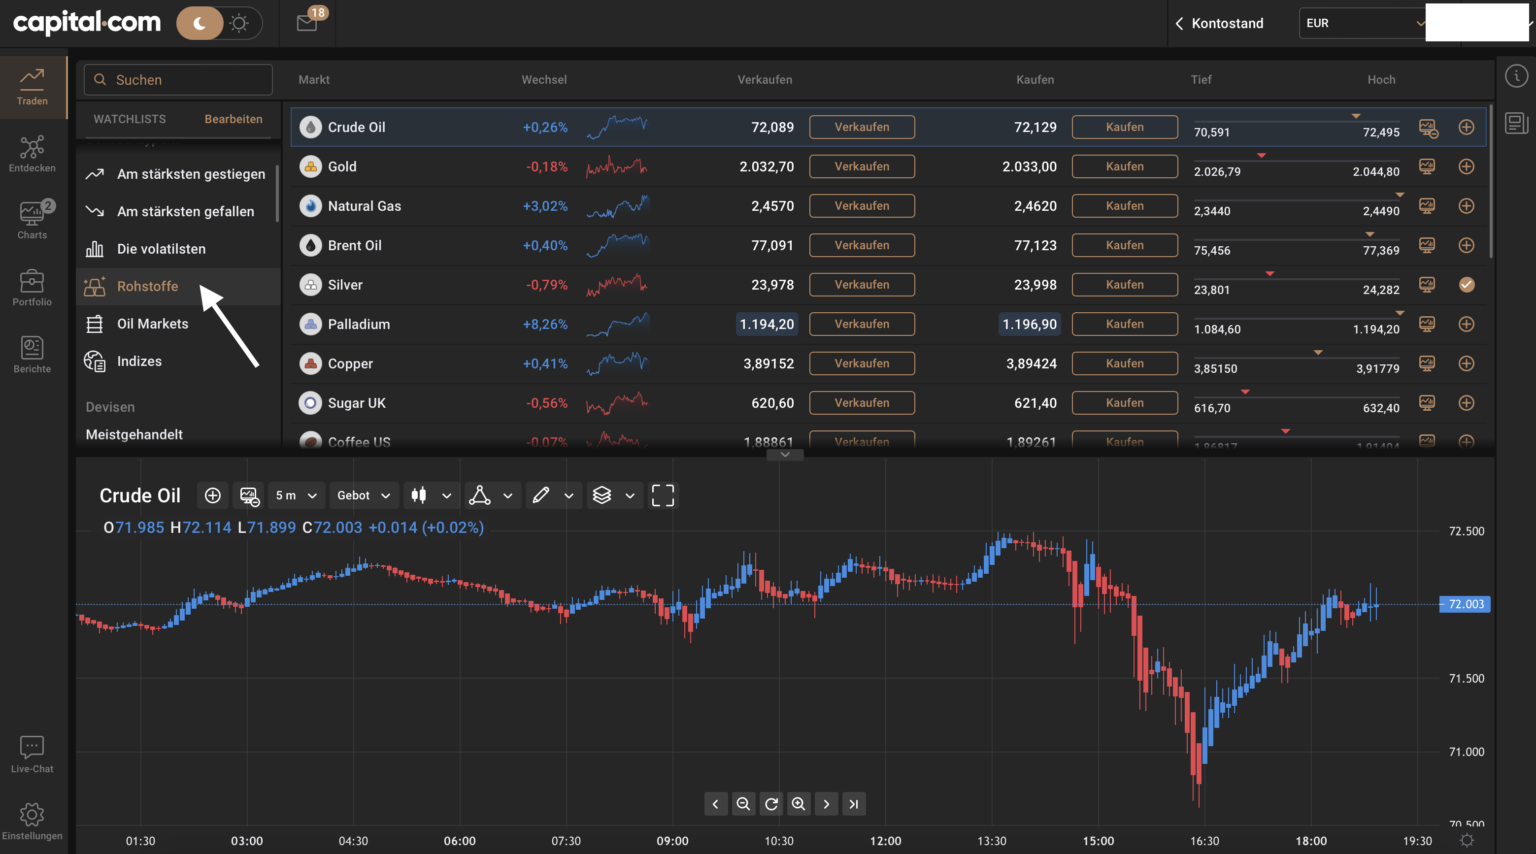Expand the Crude Oil chart to fullscreen
The height and width of the screenshot is (854, 1536).
point(663,495)
